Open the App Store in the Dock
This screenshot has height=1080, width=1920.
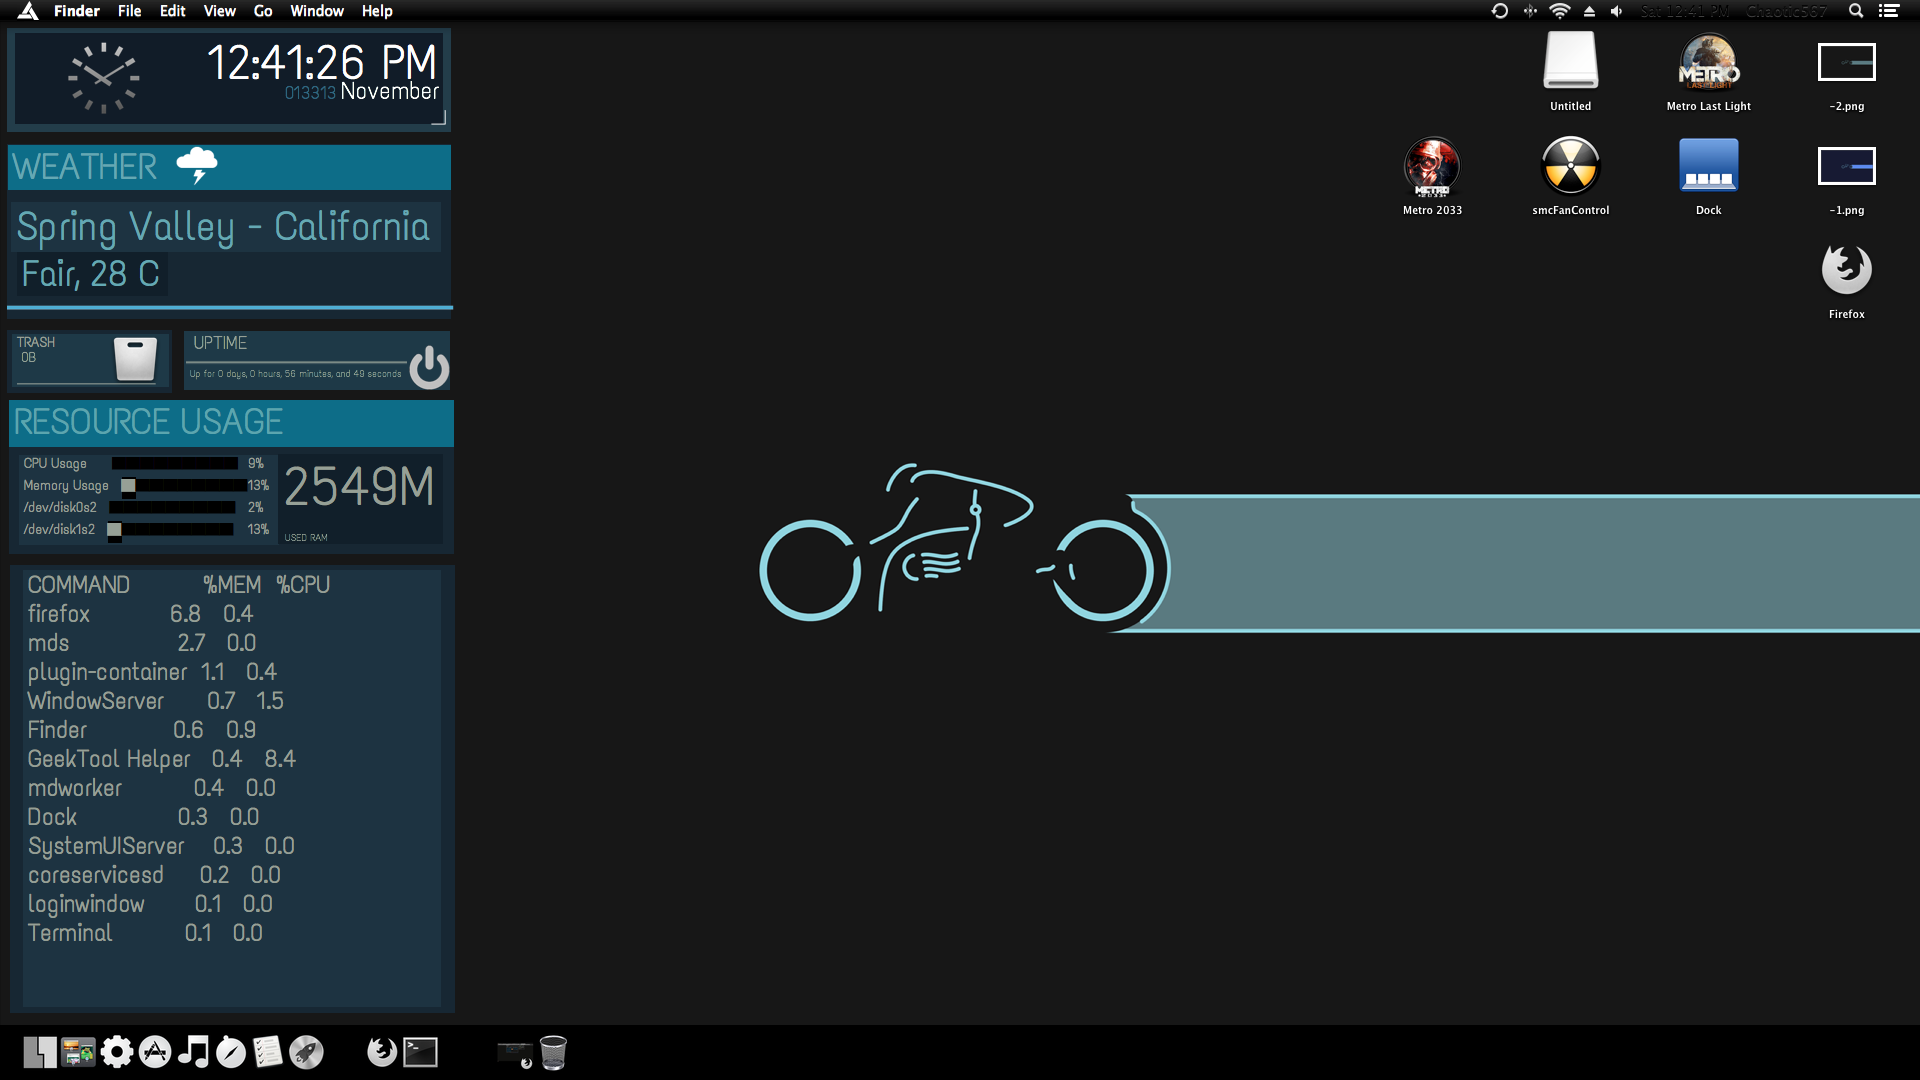155,1052
